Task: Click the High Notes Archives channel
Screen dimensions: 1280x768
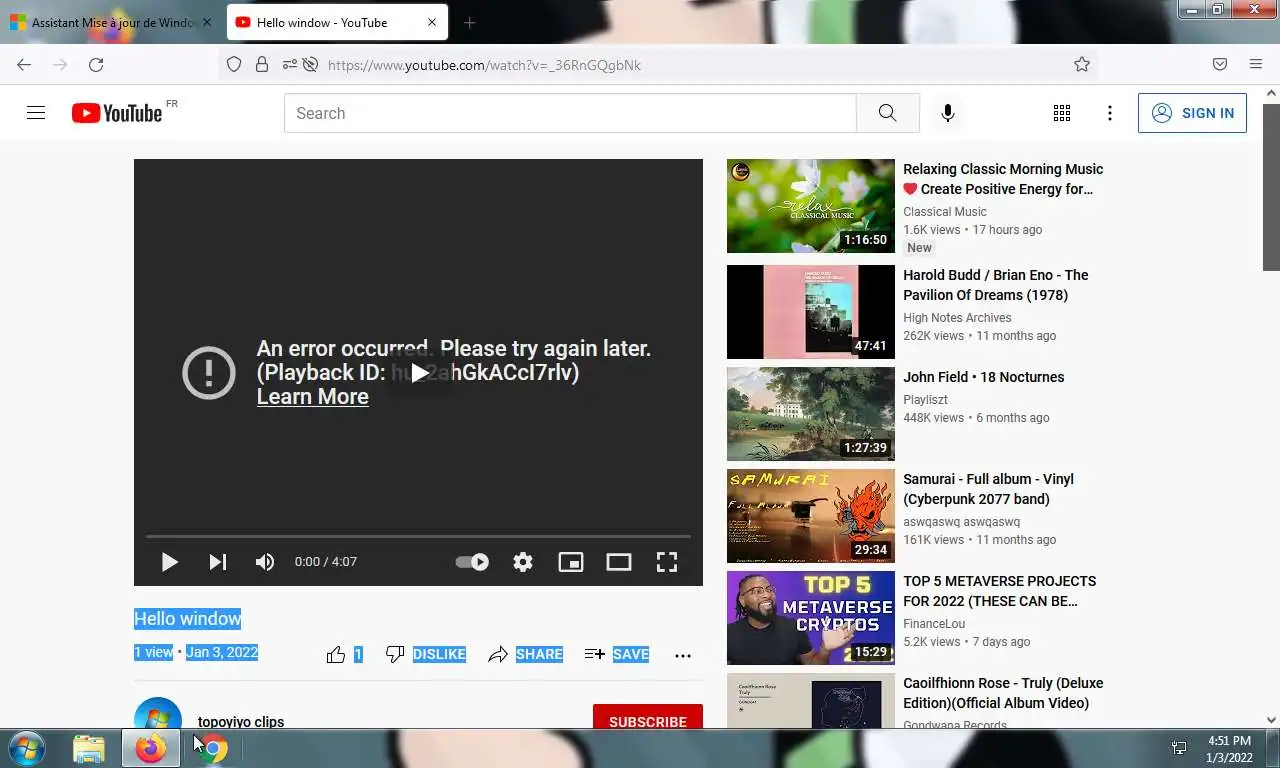Action: click(x=957, y=318)
